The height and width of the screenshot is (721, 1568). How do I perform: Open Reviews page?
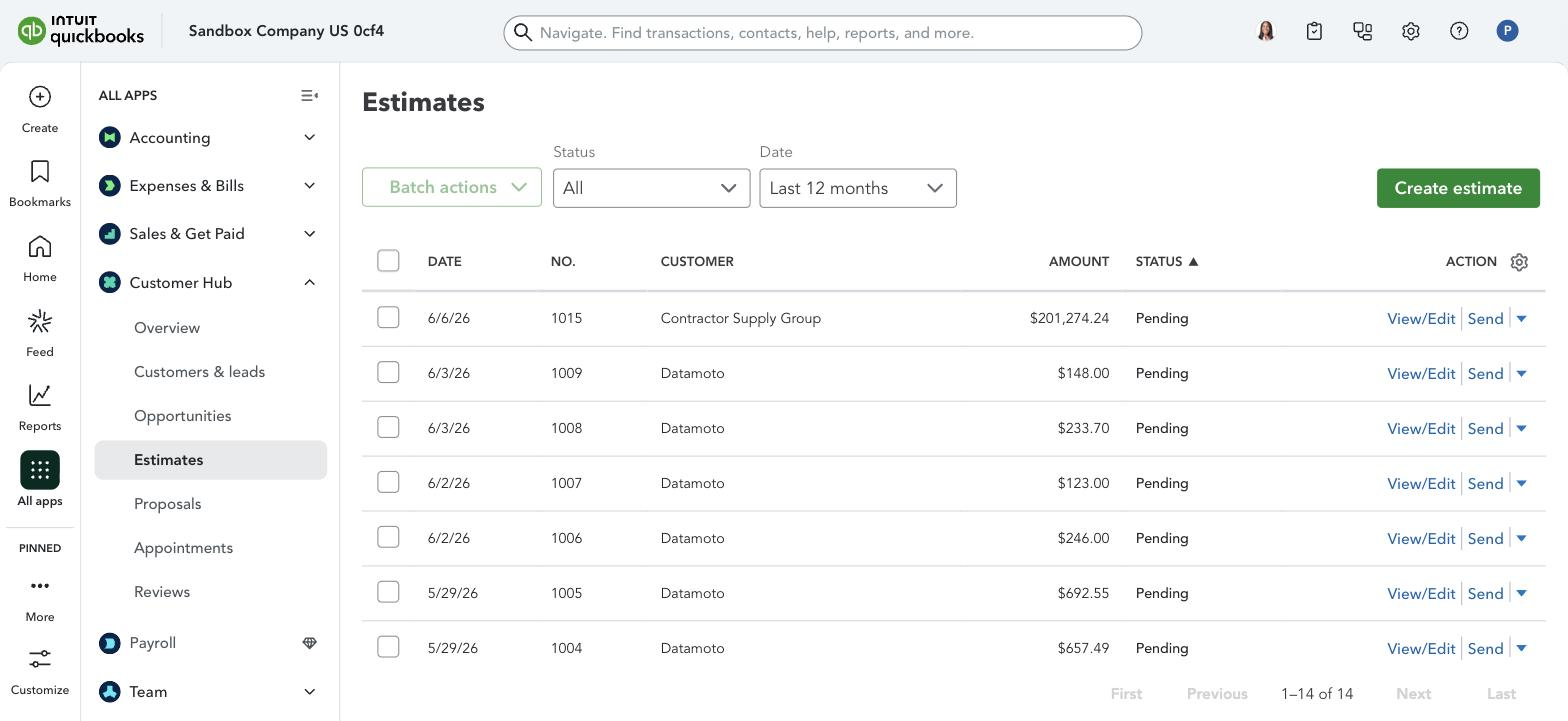click(162, 592)
